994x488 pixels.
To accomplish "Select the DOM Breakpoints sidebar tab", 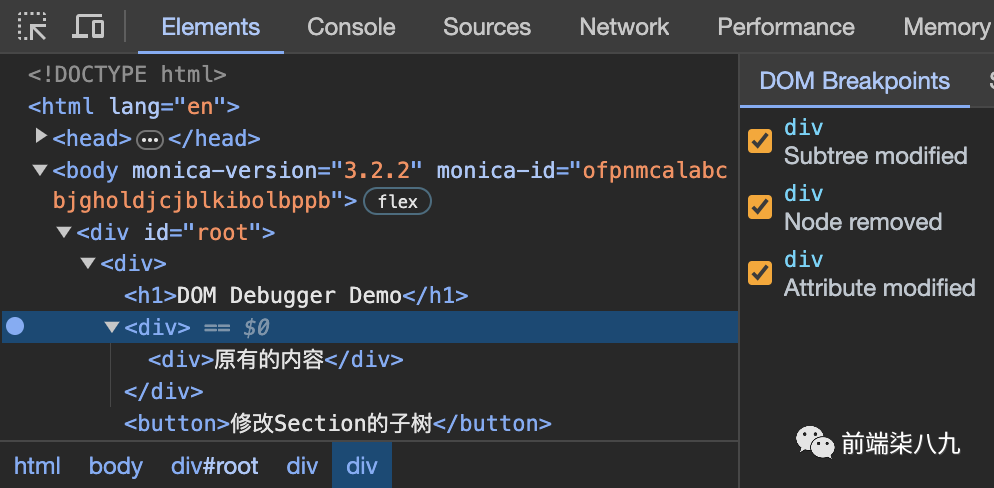I will (x=854, y=81).
